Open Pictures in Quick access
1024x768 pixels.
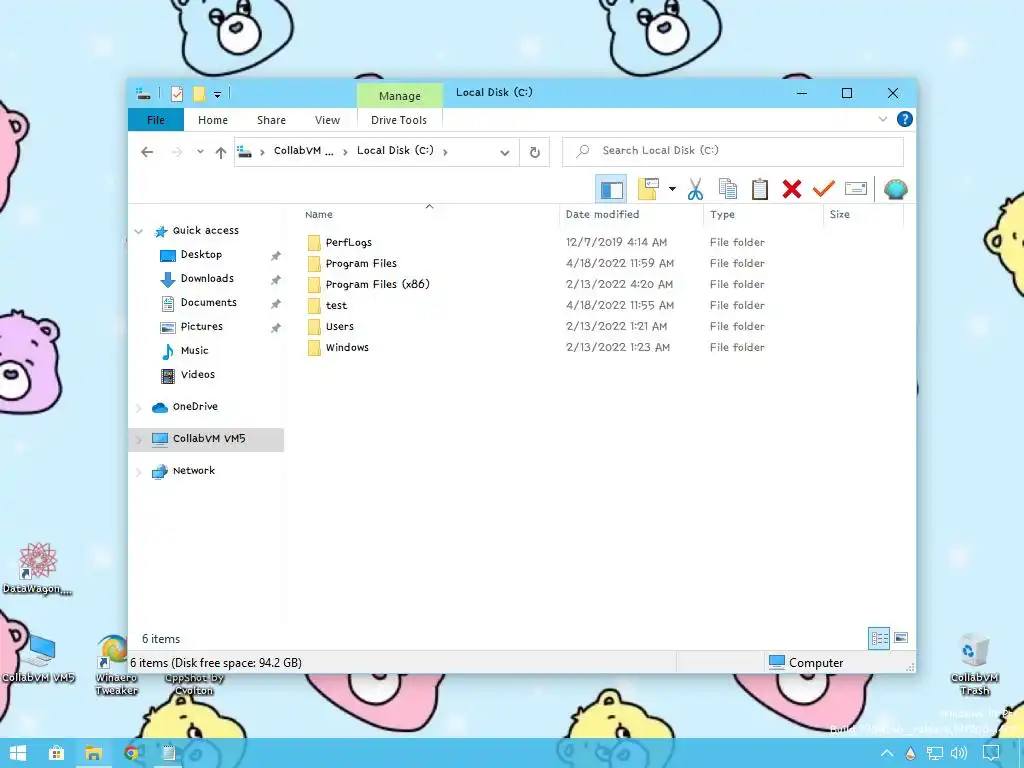coord(201,327)
